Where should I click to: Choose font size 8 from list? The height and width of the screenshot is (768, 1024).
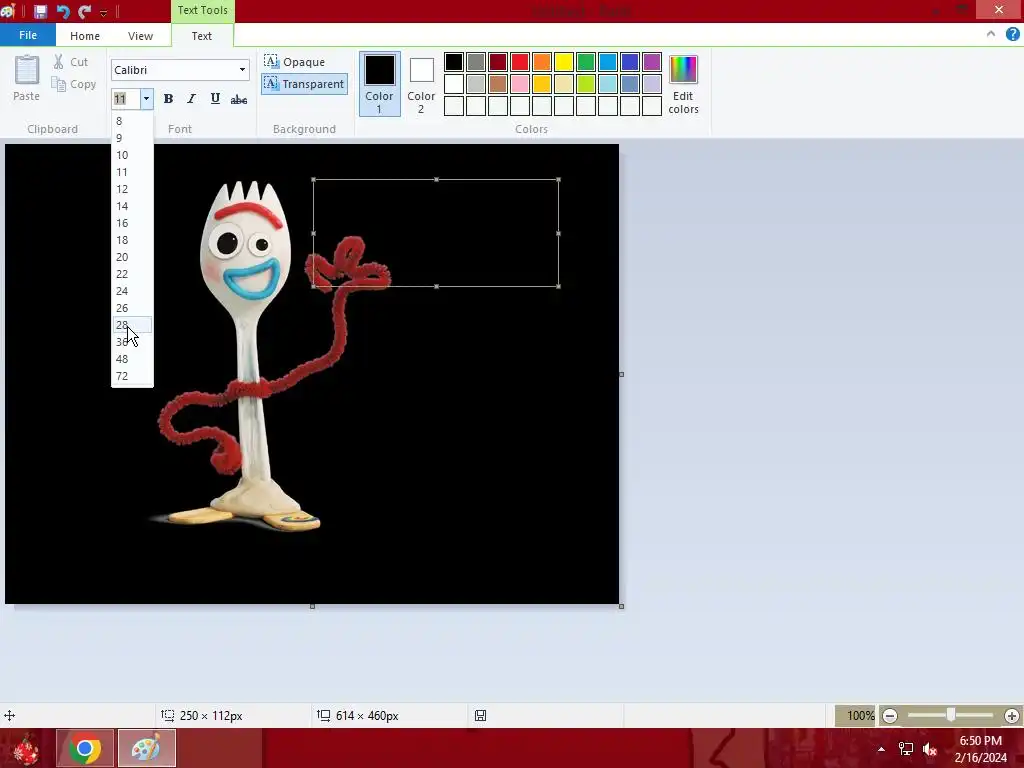[x=133, y=121]
